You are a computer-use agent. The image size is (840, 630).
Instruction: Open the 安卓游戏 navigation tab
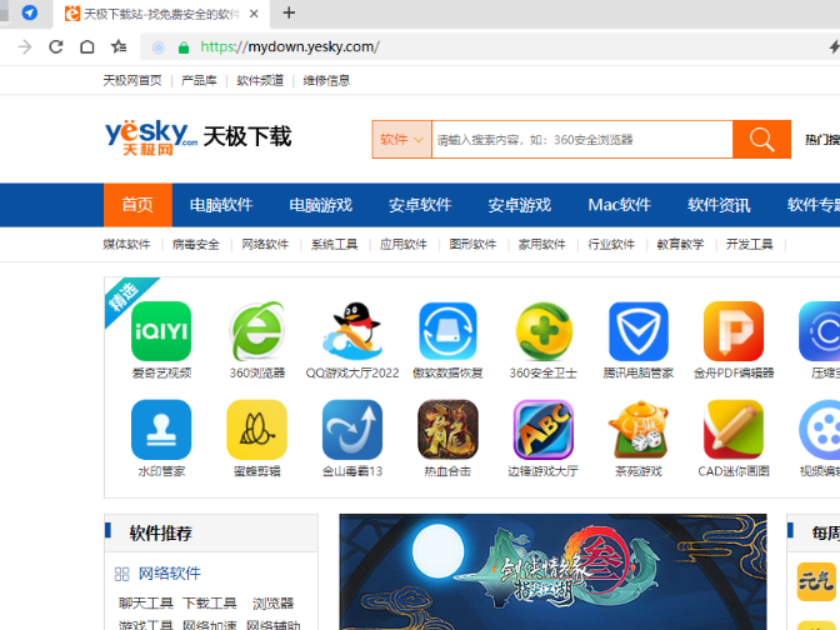pyautogui.click(x=520, y=205)
